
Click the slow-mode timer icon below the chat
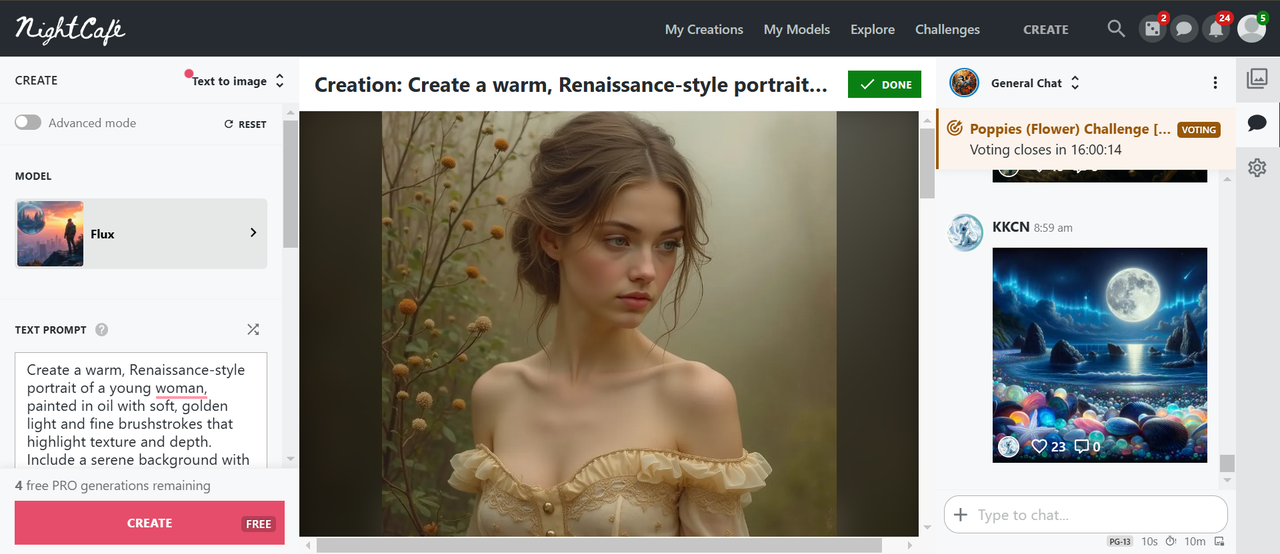pos(1171,541)
